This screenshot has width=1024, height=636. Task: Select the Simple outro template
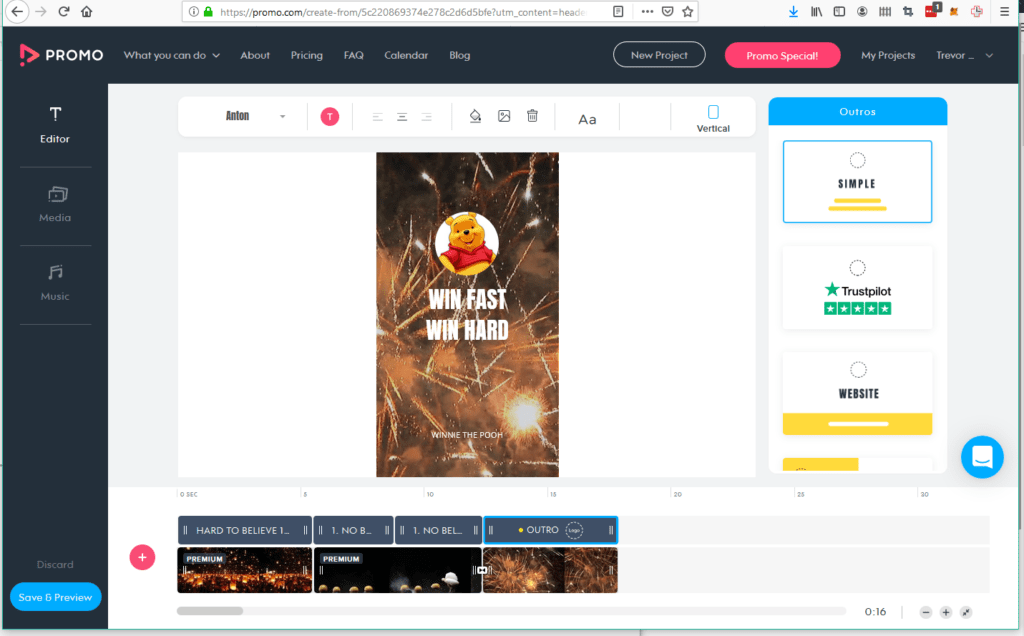tap(857, 182)
